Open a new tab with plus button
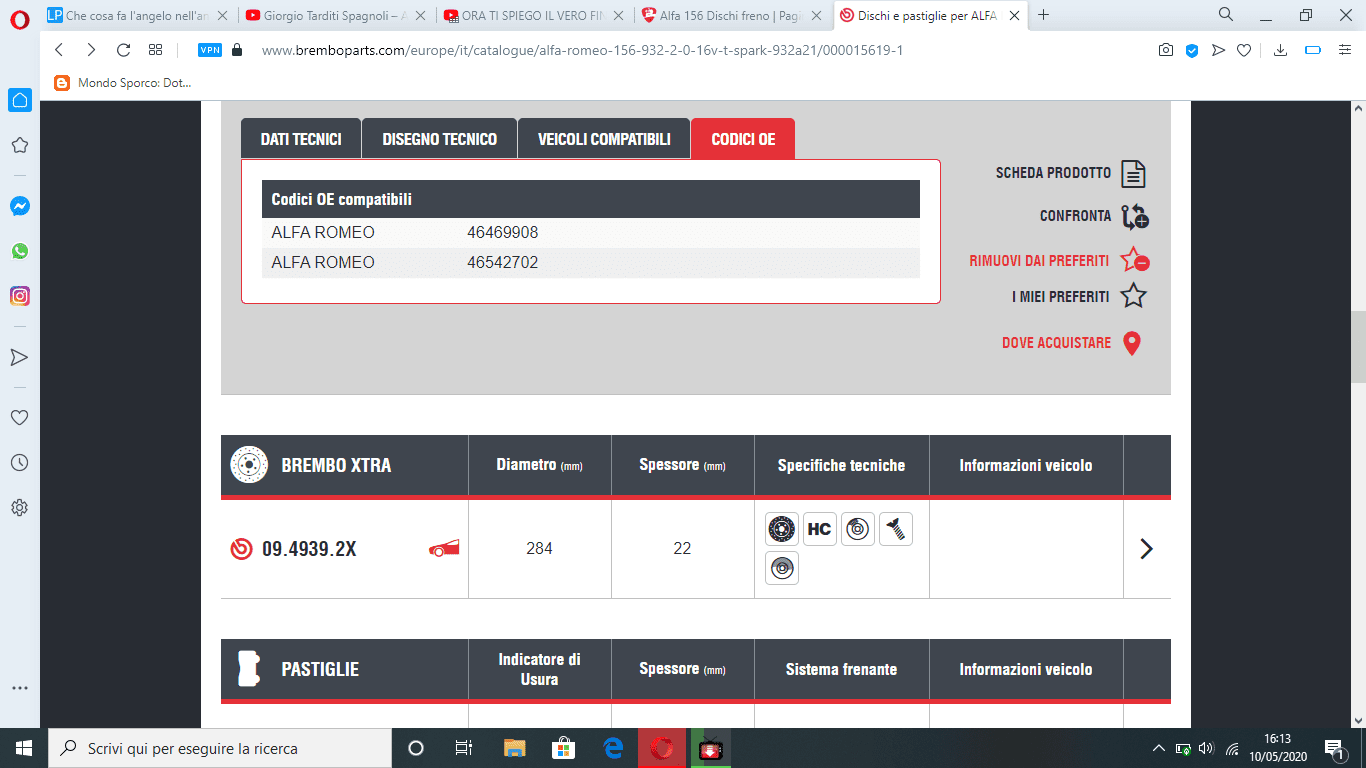 [1044, 15]
